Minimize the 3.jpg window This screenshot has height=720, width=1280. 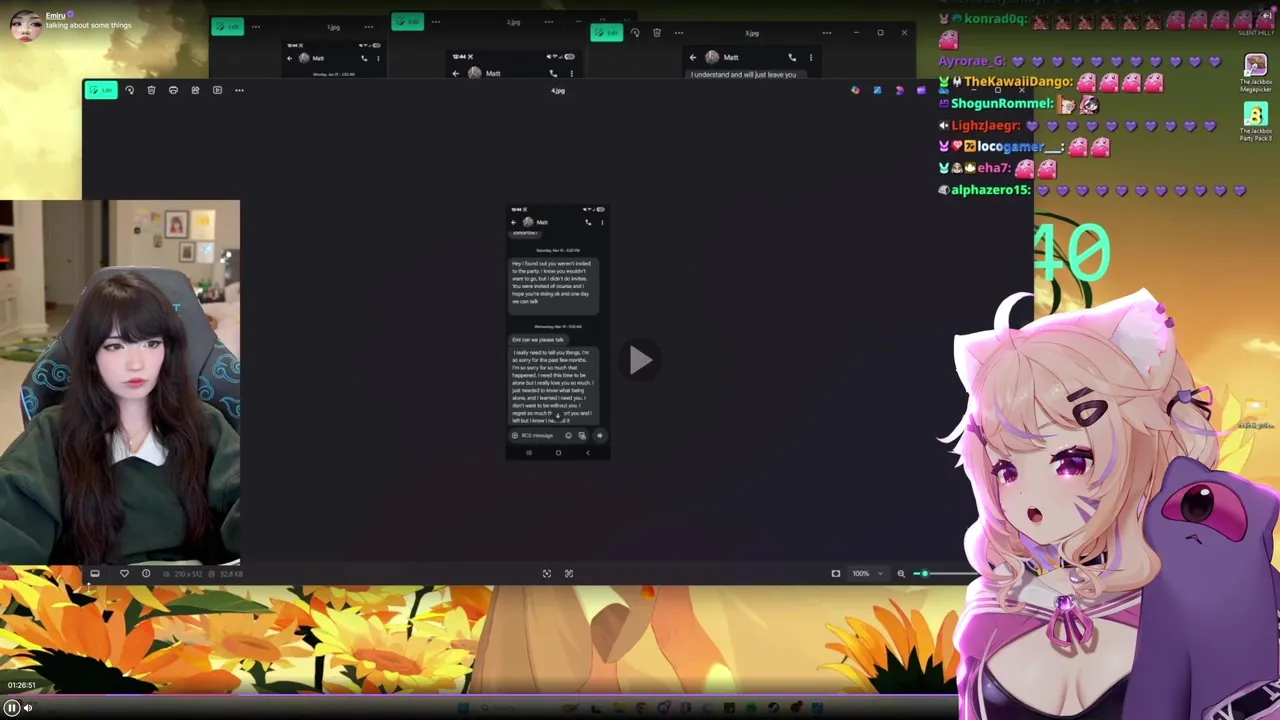[x=856, y=33]
